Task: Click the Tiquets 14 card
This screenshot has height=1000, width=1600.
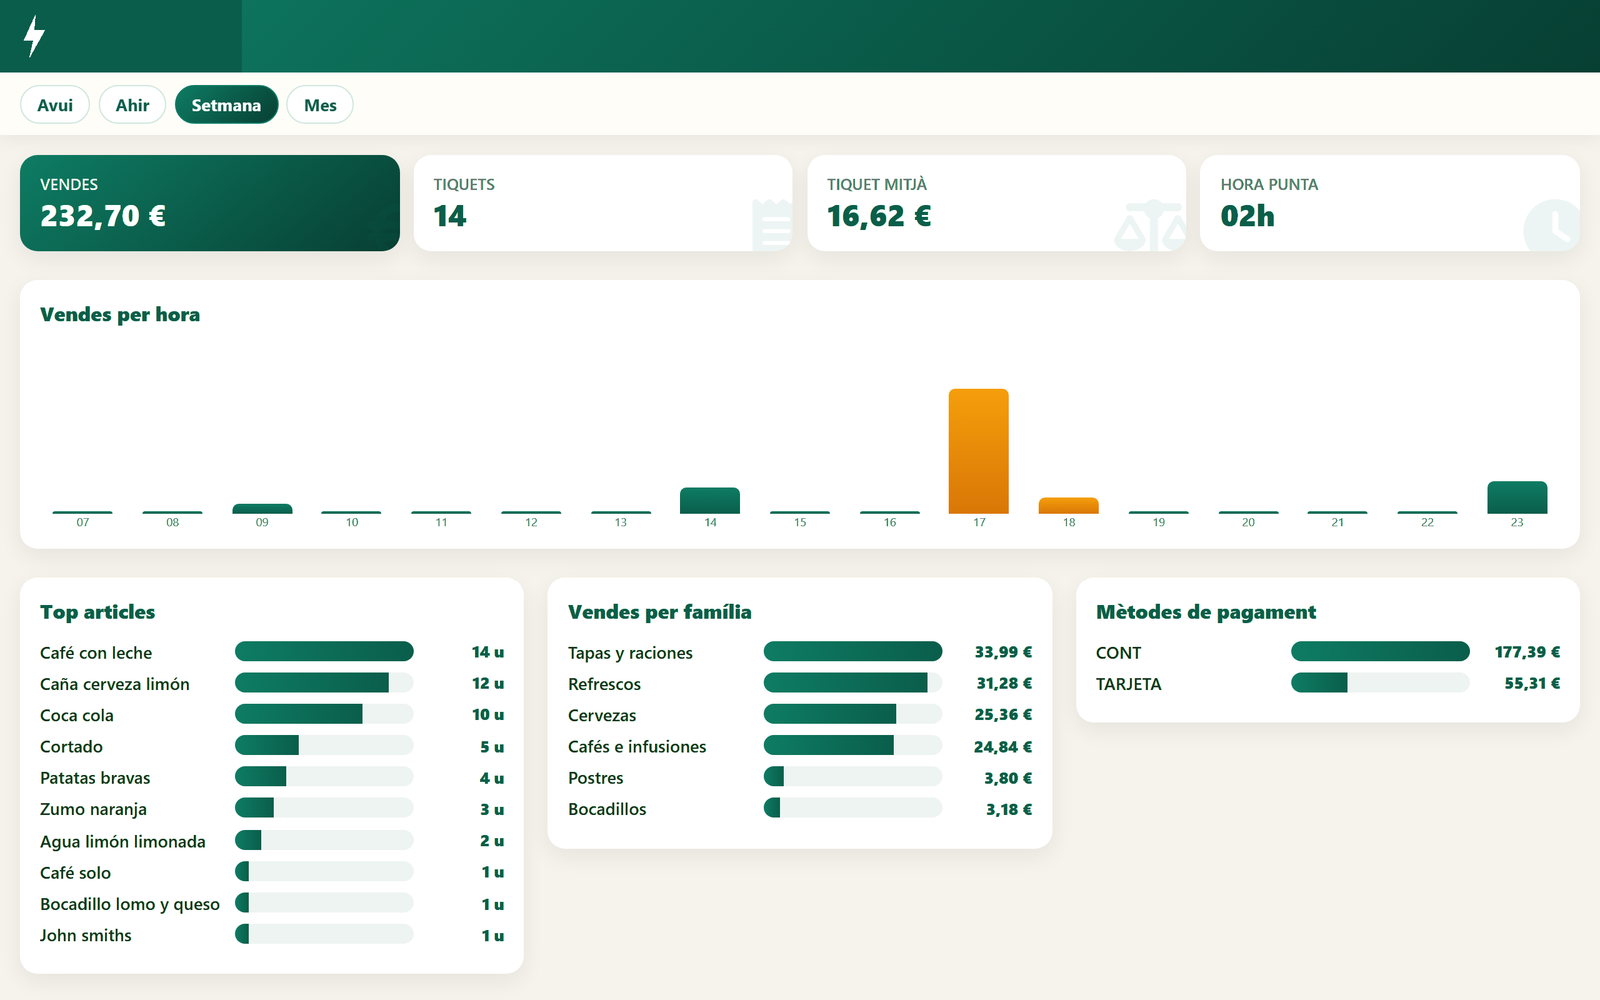Action: [x=603, y=203]
